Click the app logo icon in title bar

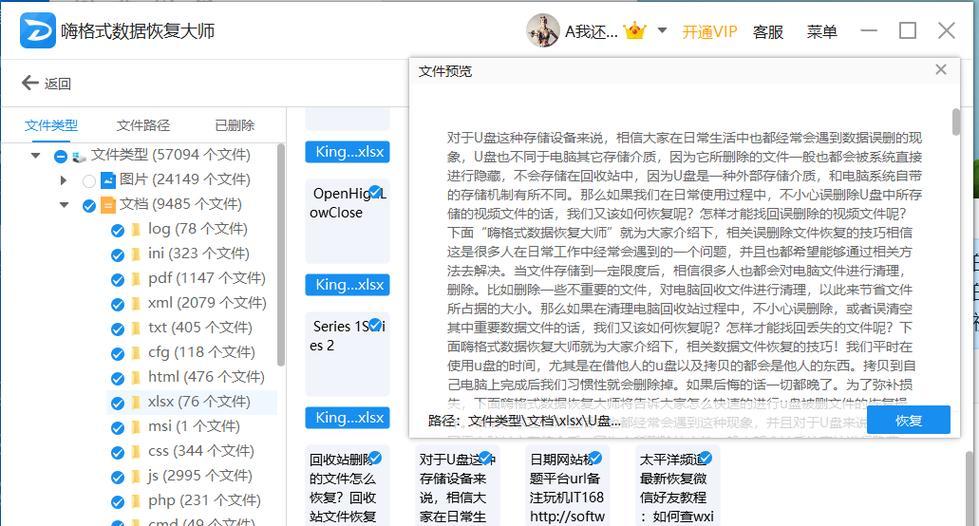click(x=37, y=31)
